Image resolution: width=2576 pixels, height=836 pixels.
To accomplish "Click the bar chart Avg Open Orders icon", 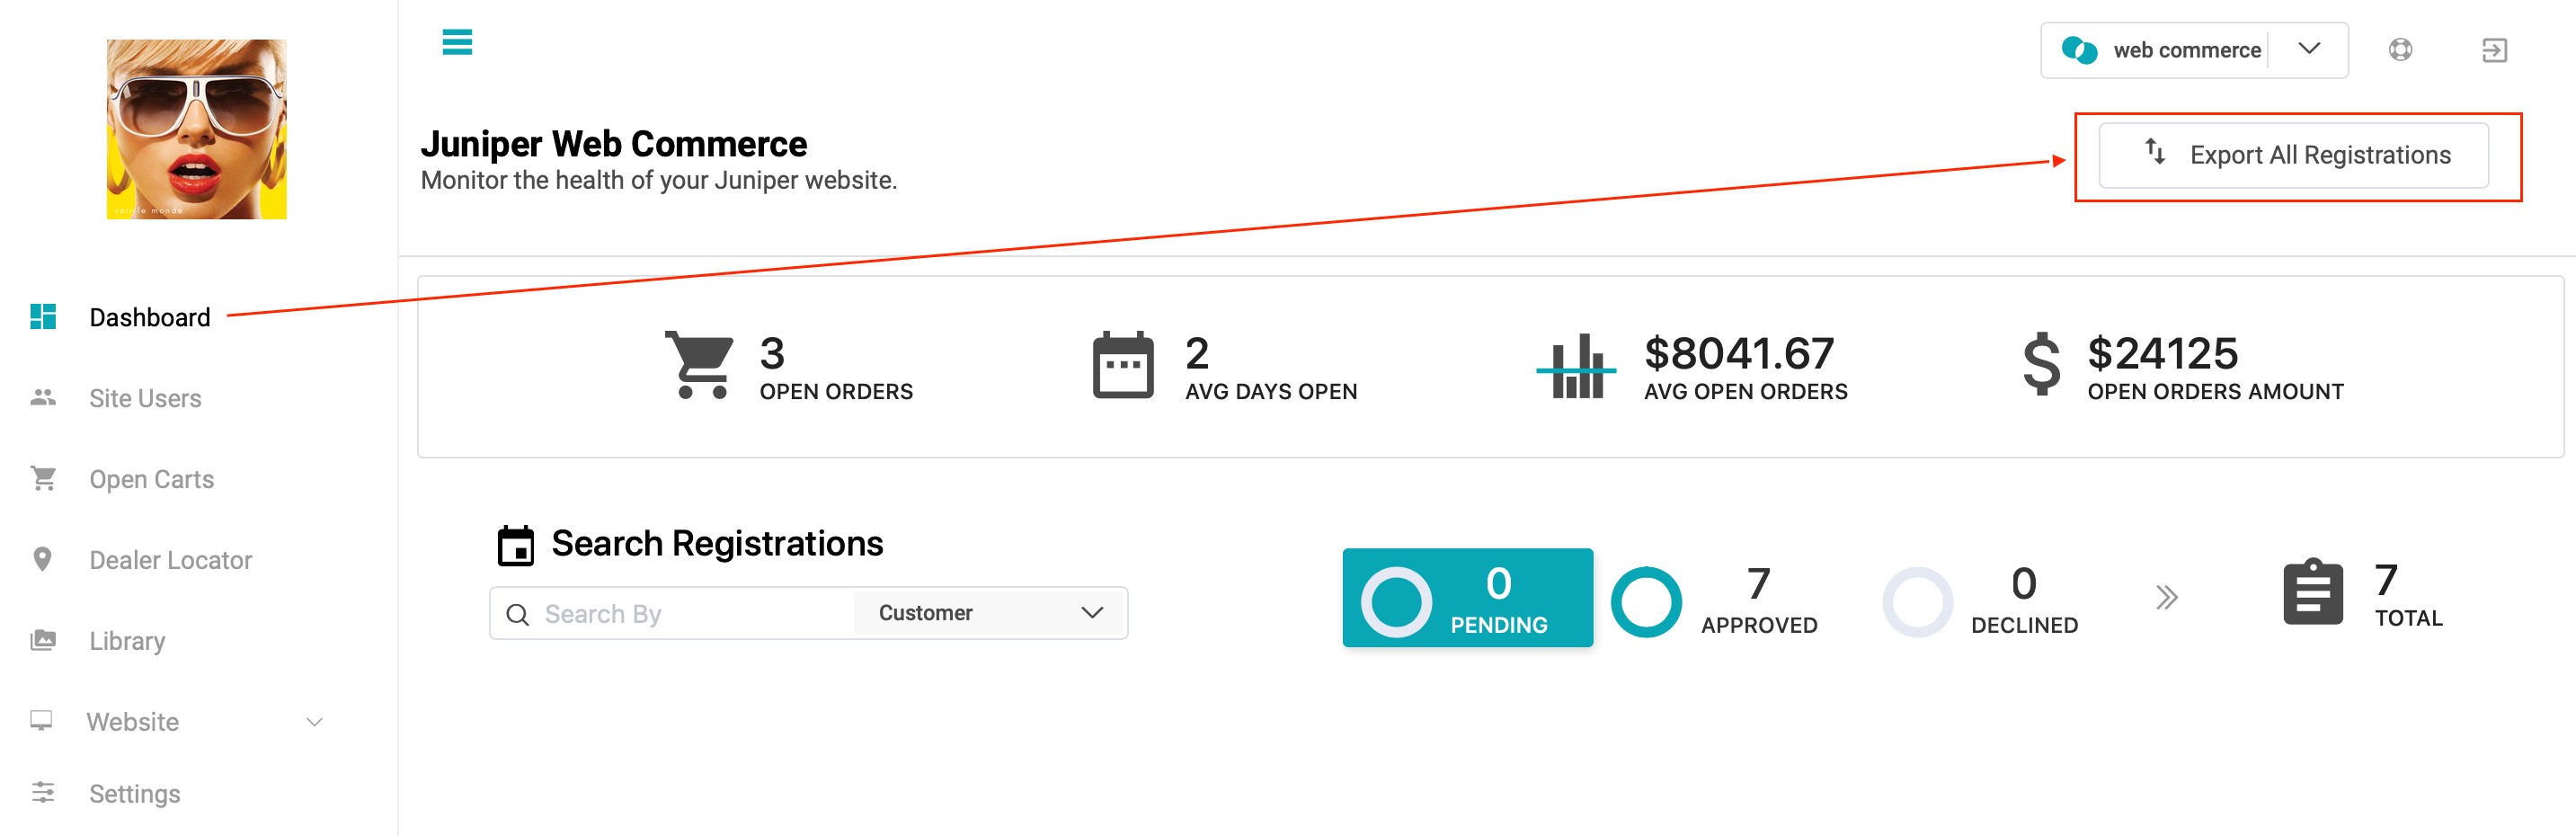I will (1576, 366).
